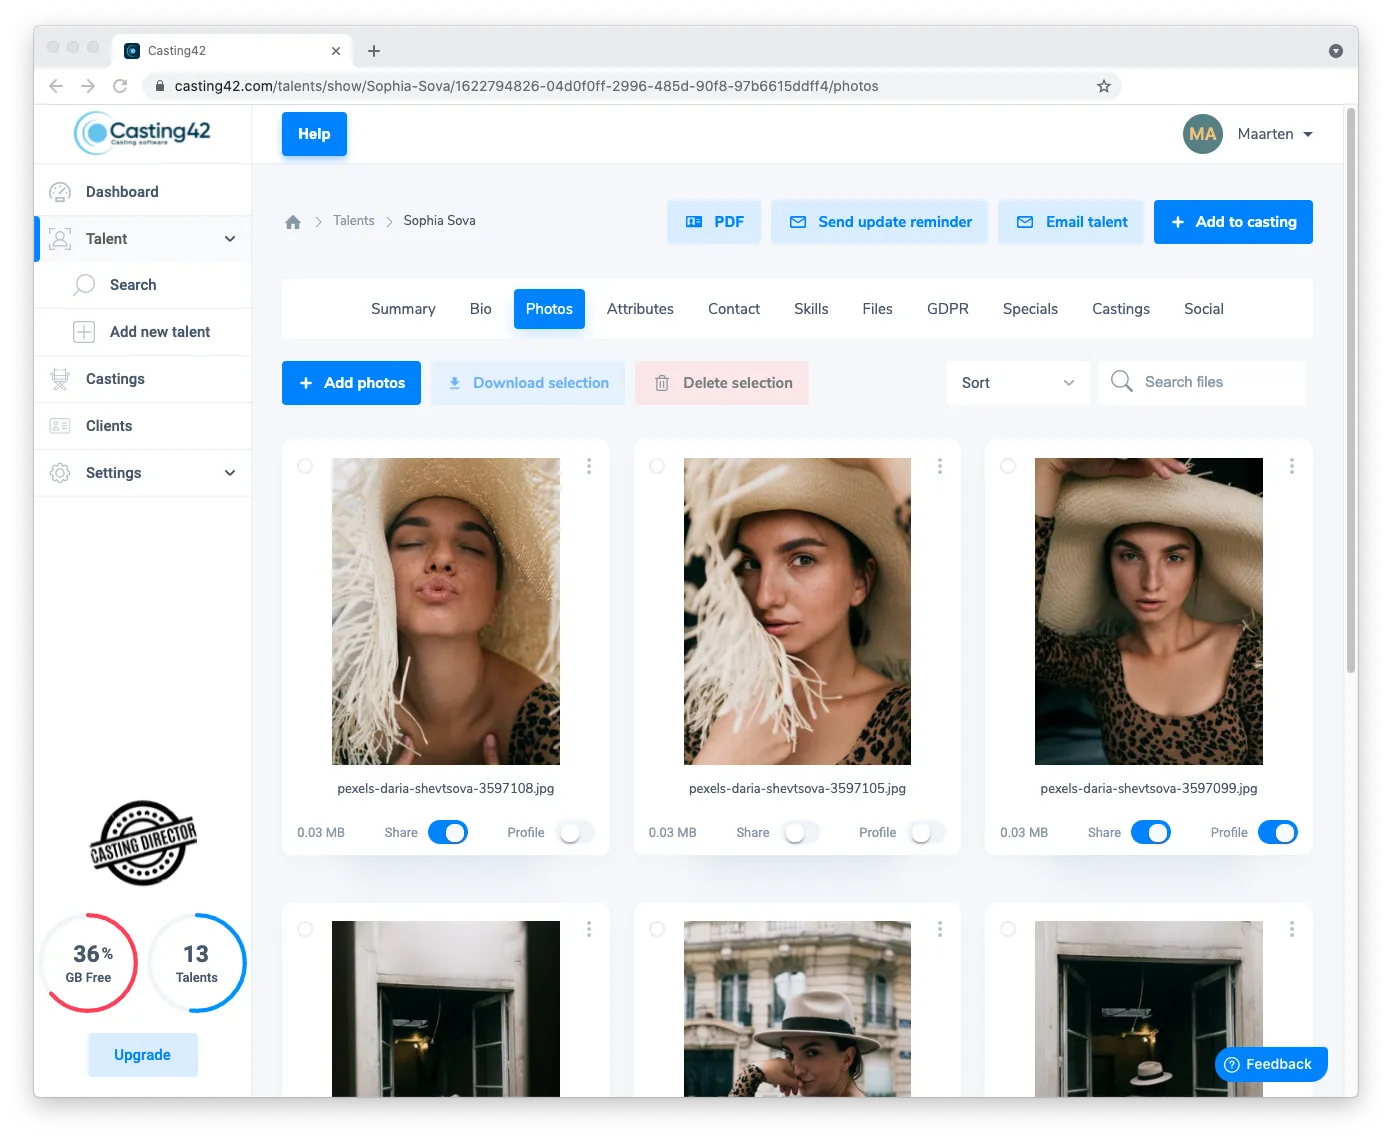This screenshot has width=1392, height=1139.
Task: Open the Sort dropdown
Action: (1017, 383)
